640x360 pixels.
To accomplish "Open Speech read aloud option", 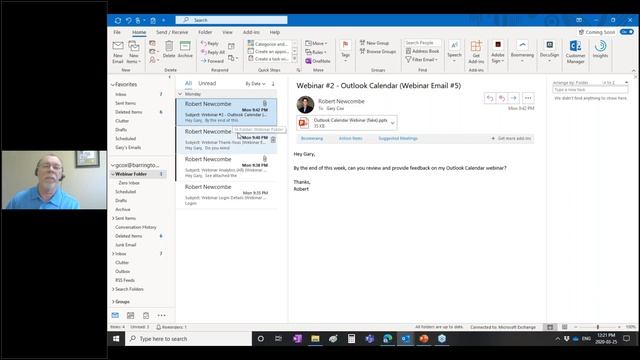I will [454, 51].
